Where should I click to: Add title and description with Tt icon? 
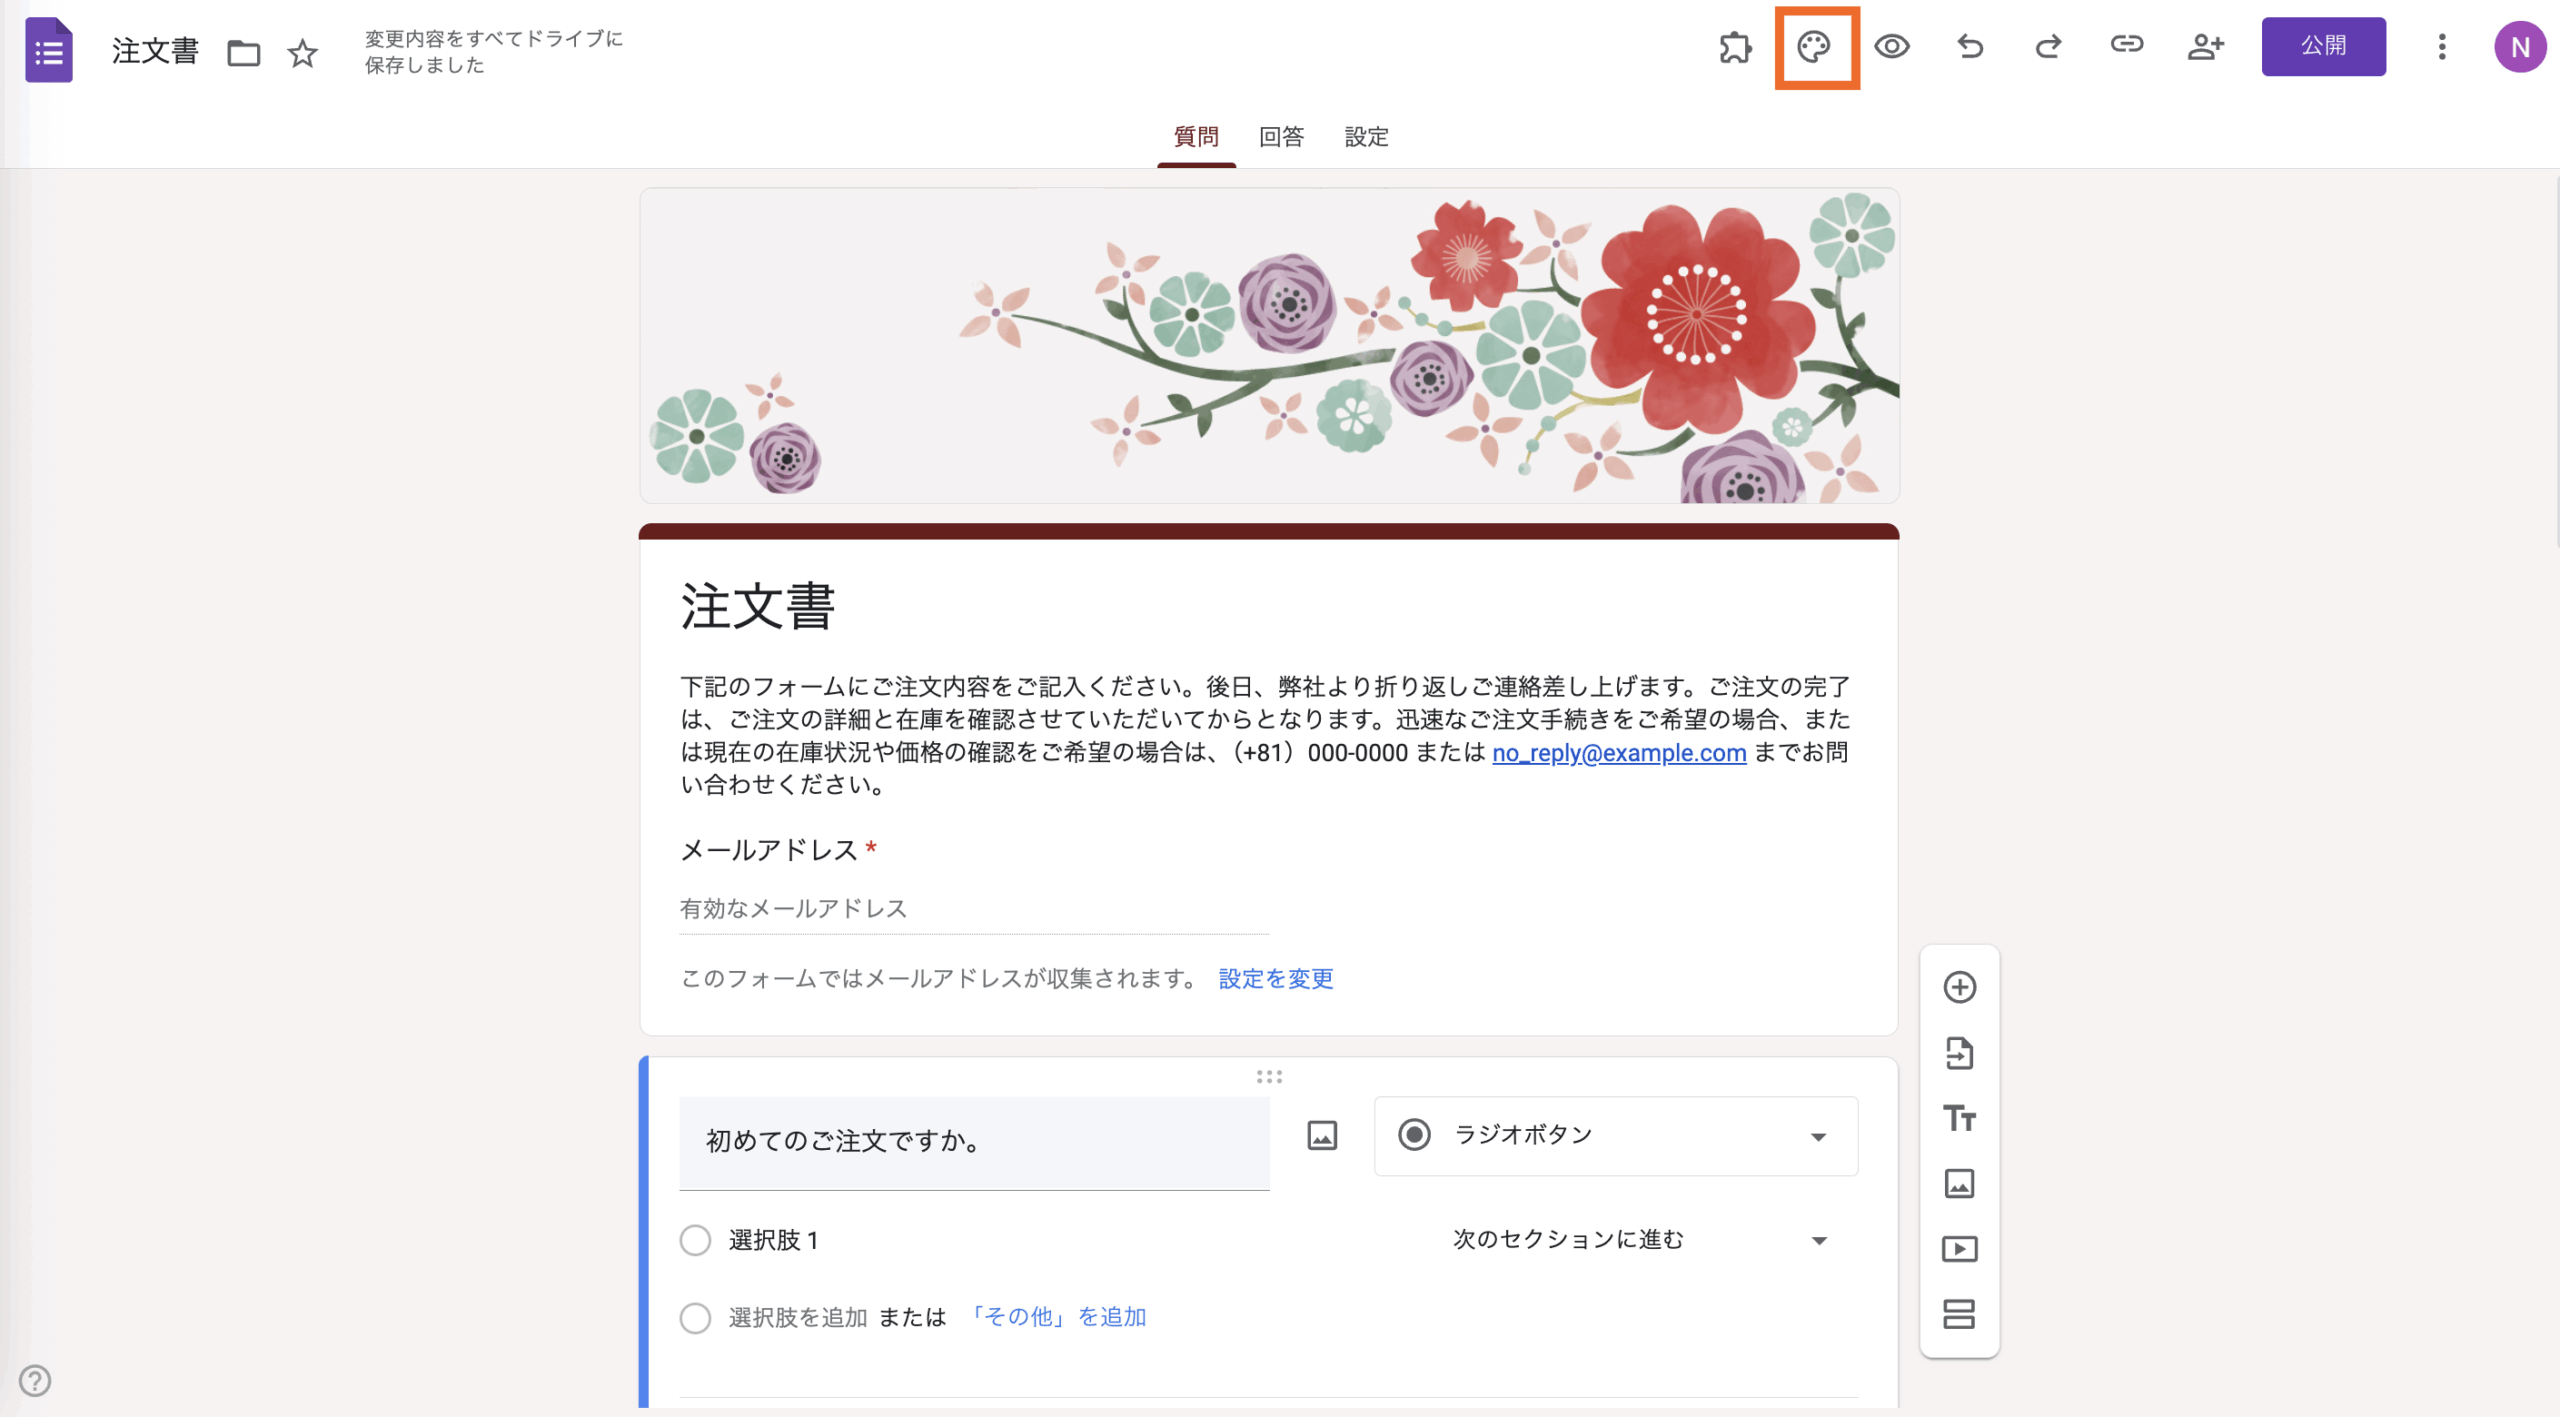1959,1118
